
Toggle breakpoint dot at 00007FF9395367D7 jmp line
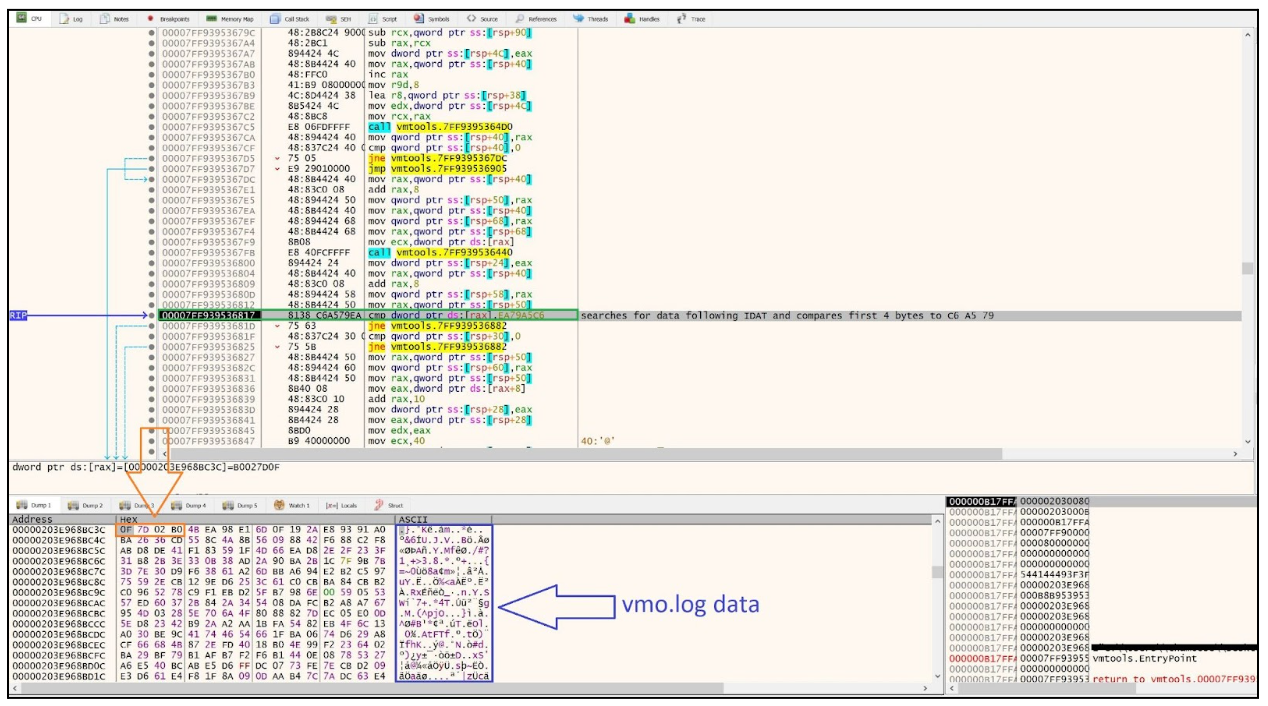tap(152, 169)
